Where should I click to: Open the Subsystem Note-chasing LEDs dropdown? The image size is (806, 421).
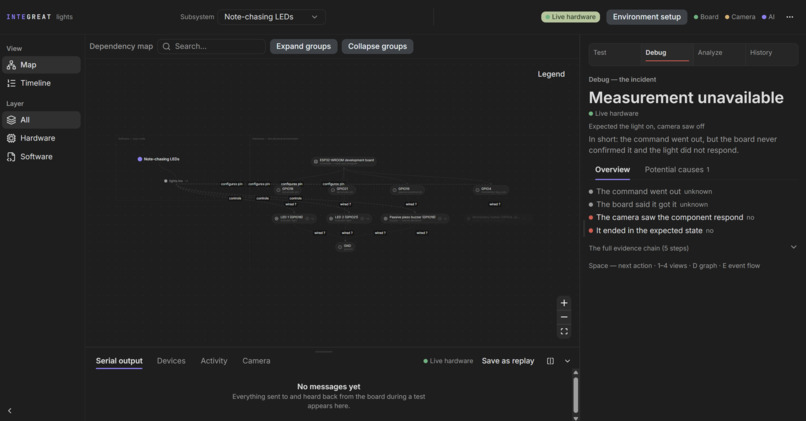click(271, 17)
